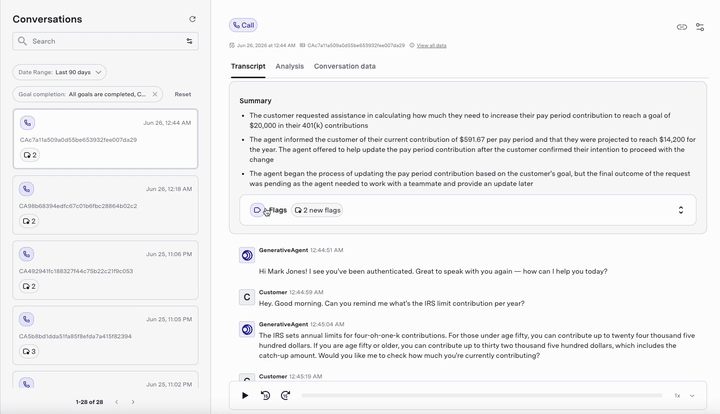Viewport: 720px width, 414px height.
Task: Click the search magnifier icon
Action: pyautogui.click(x=22, y=41)
